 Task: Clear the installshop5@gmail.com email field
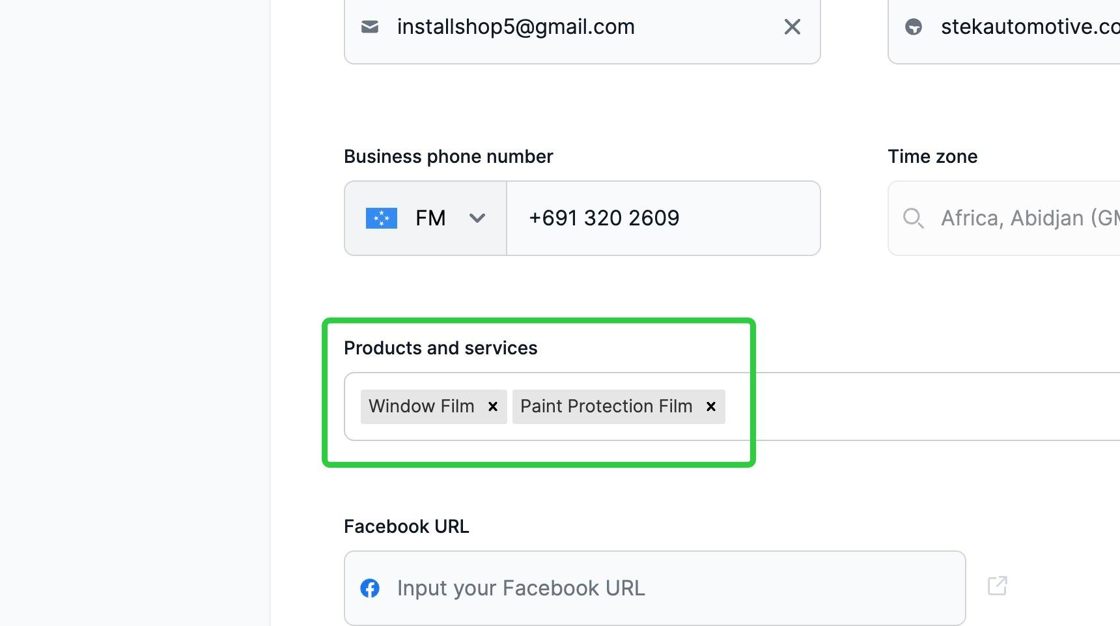(792, 27)
